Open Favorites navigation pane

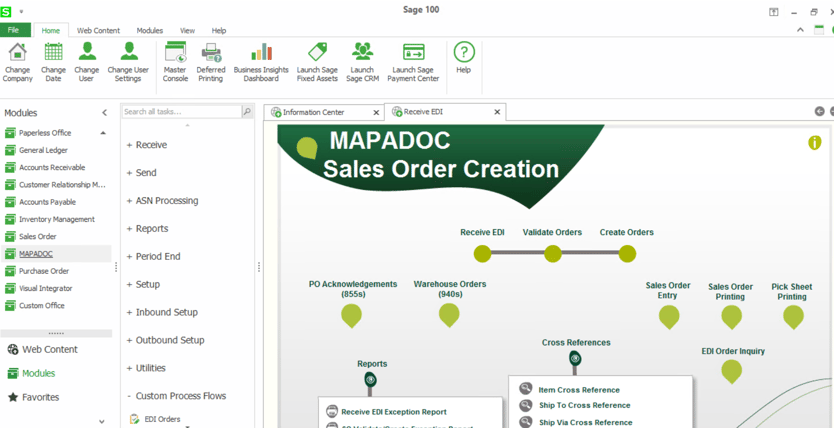34,397
